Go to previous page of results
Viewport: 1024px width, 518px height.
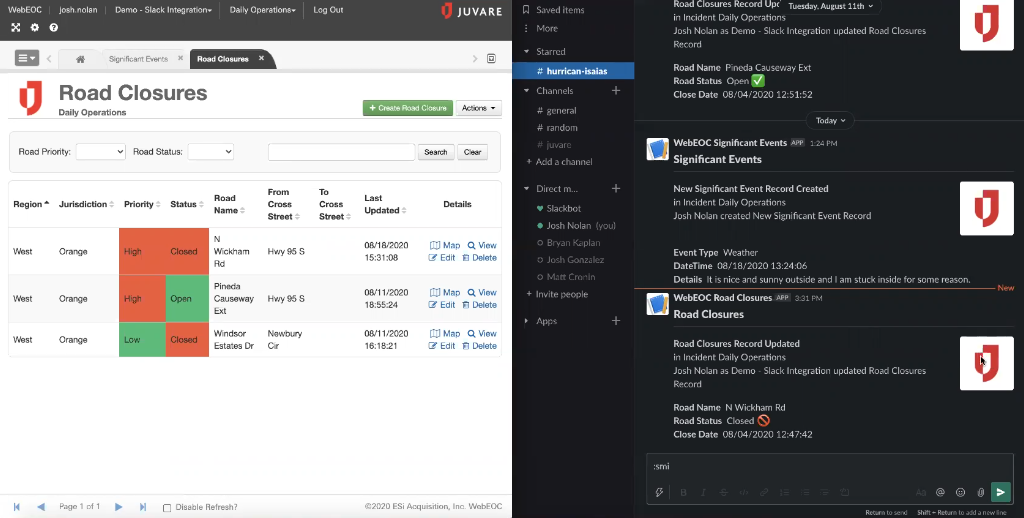click(x=41, y=507)
